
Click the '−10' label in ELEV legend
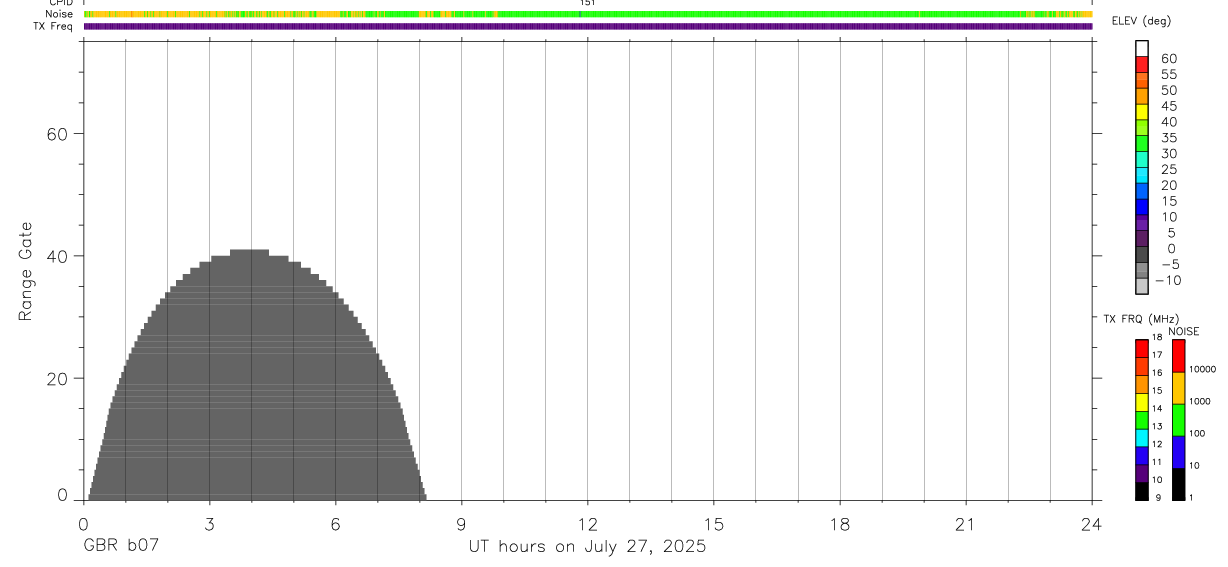click(x=1167, y=280)
